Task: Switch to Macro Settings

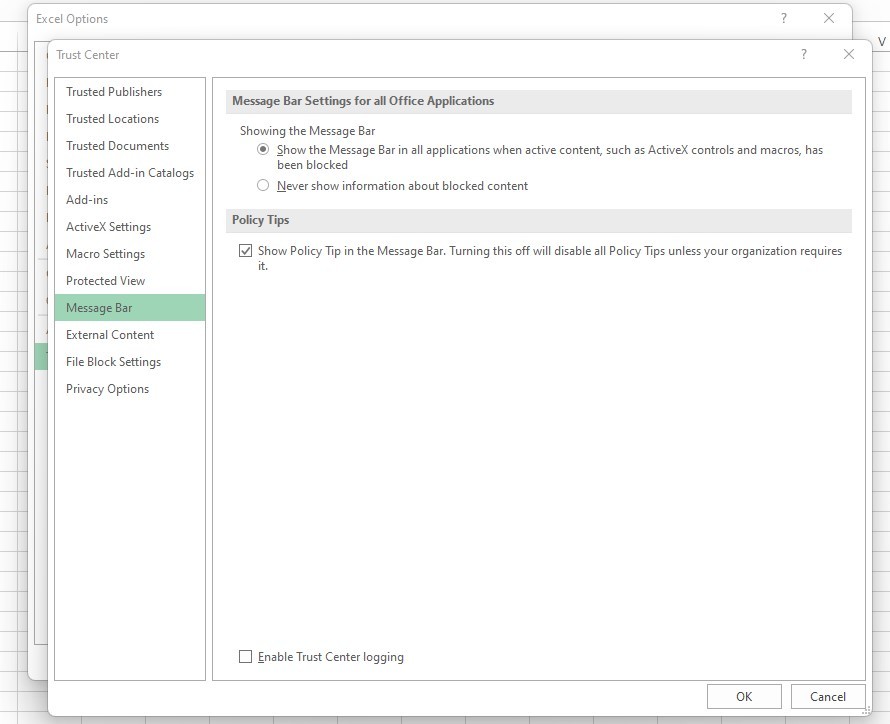Action: pyautogui.click(x=130, y=254)
